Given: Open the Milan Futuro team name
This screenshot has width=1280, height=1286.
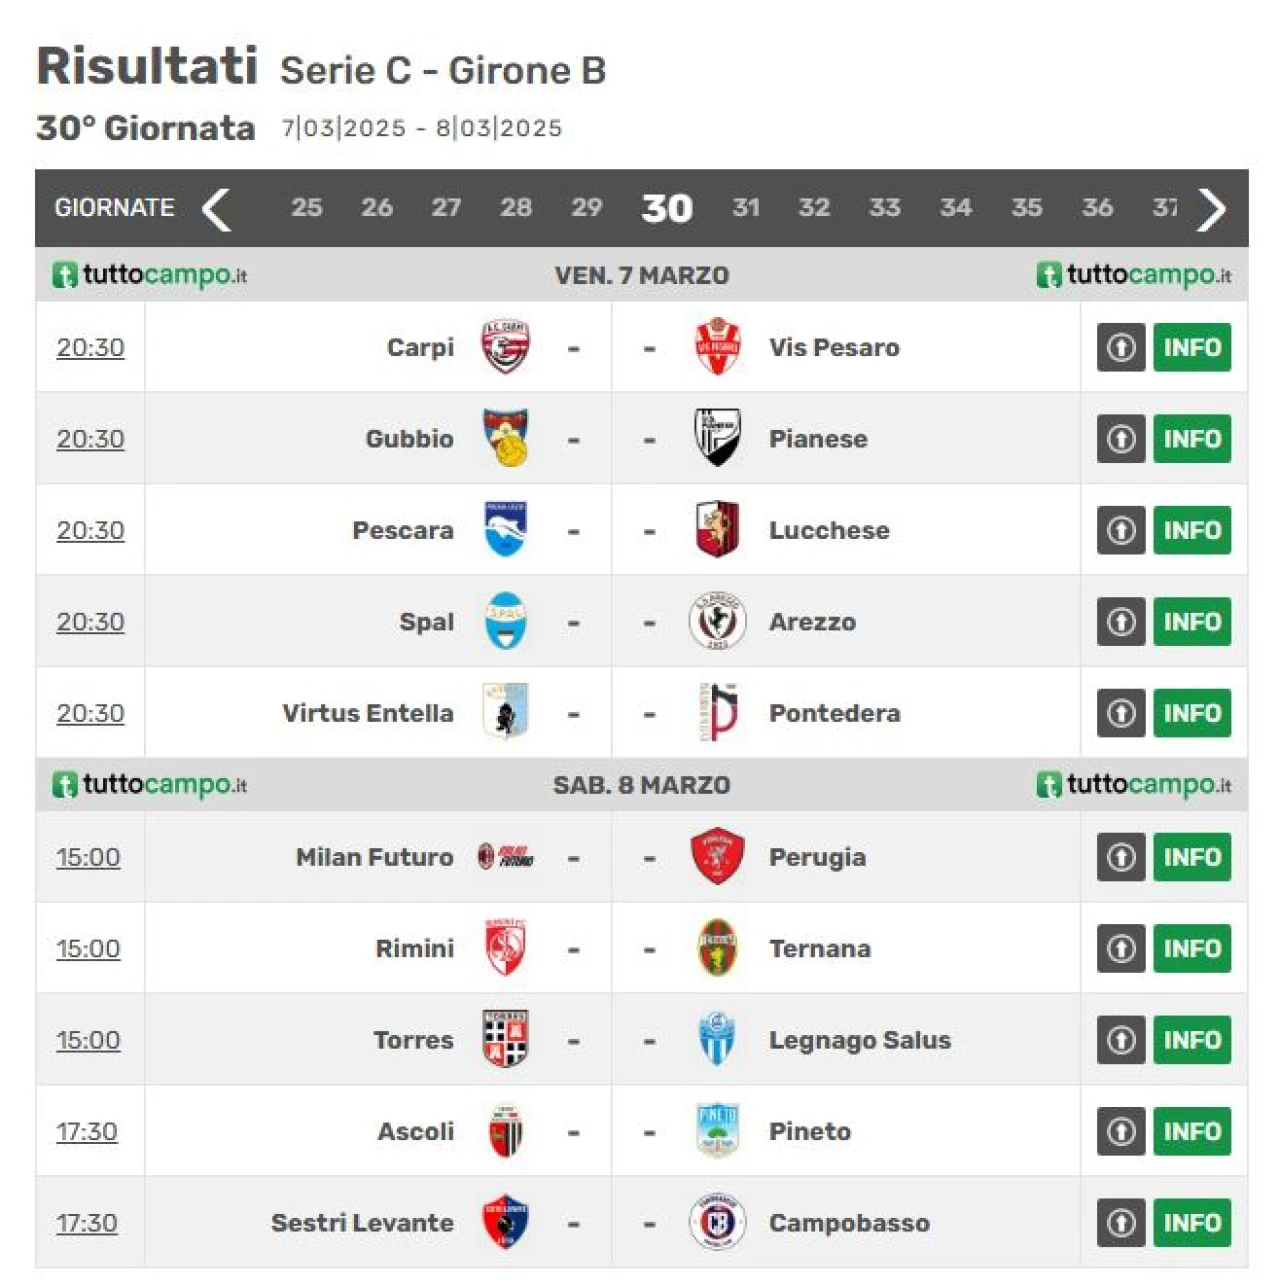Looking at the screenshot, I should click(x=375, y=857).
